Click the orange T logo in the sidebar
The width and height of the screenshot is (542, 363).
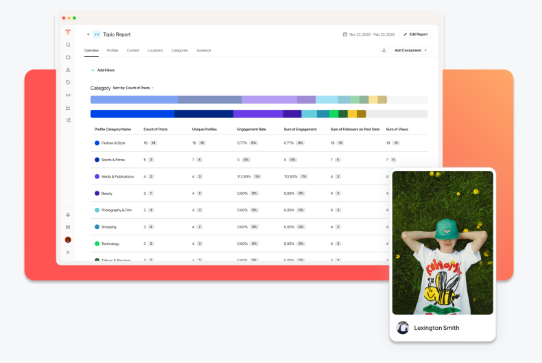pos(68,32)
